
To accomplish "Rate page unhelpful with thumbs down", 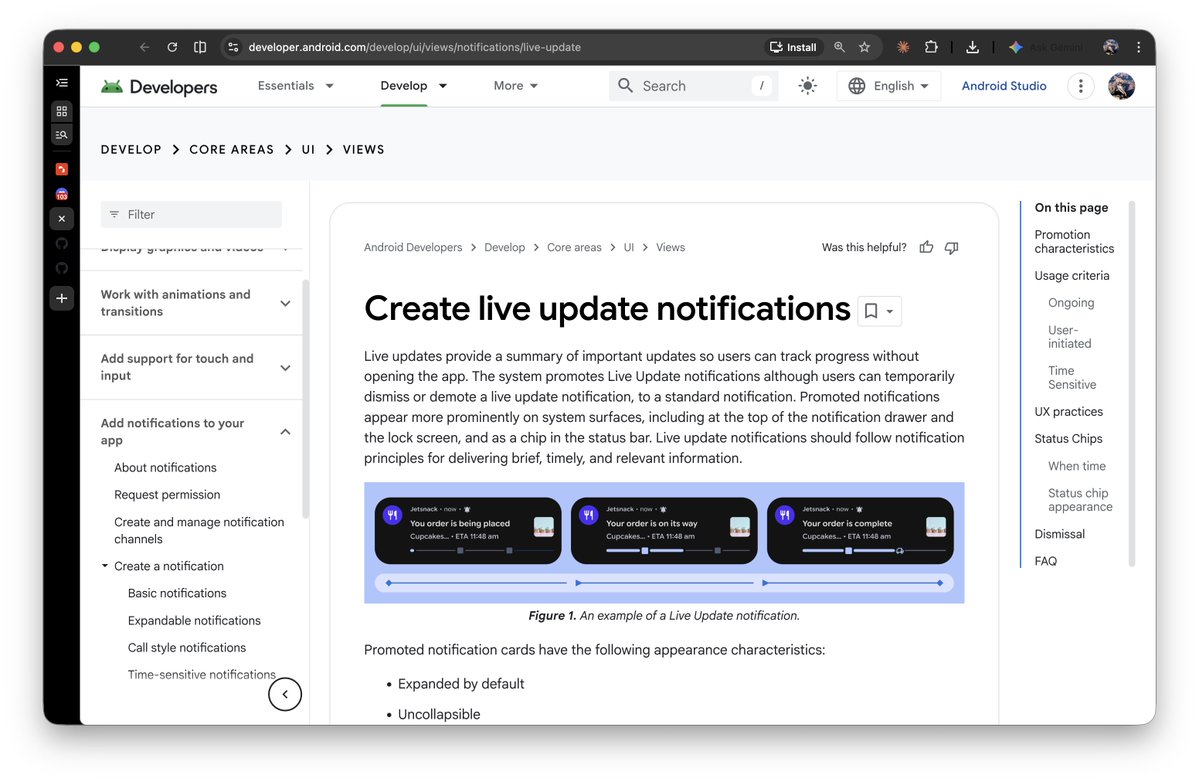I will coord(951,247).
